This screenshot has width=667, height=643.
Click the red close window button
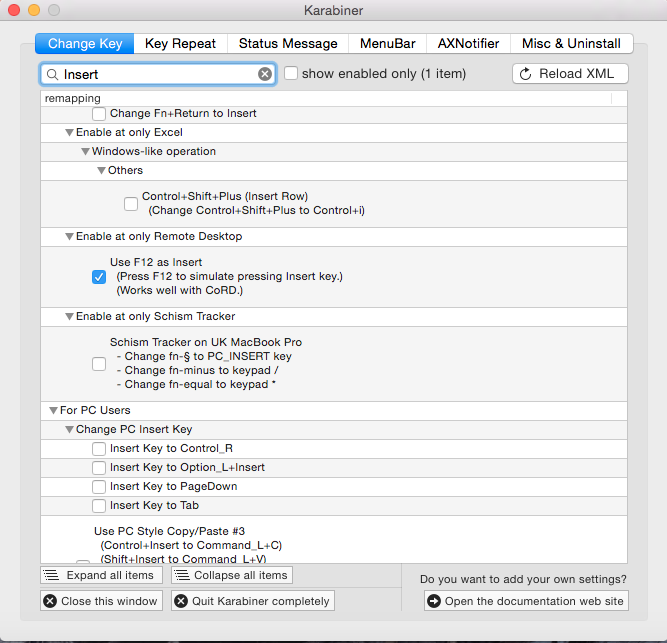14,10
